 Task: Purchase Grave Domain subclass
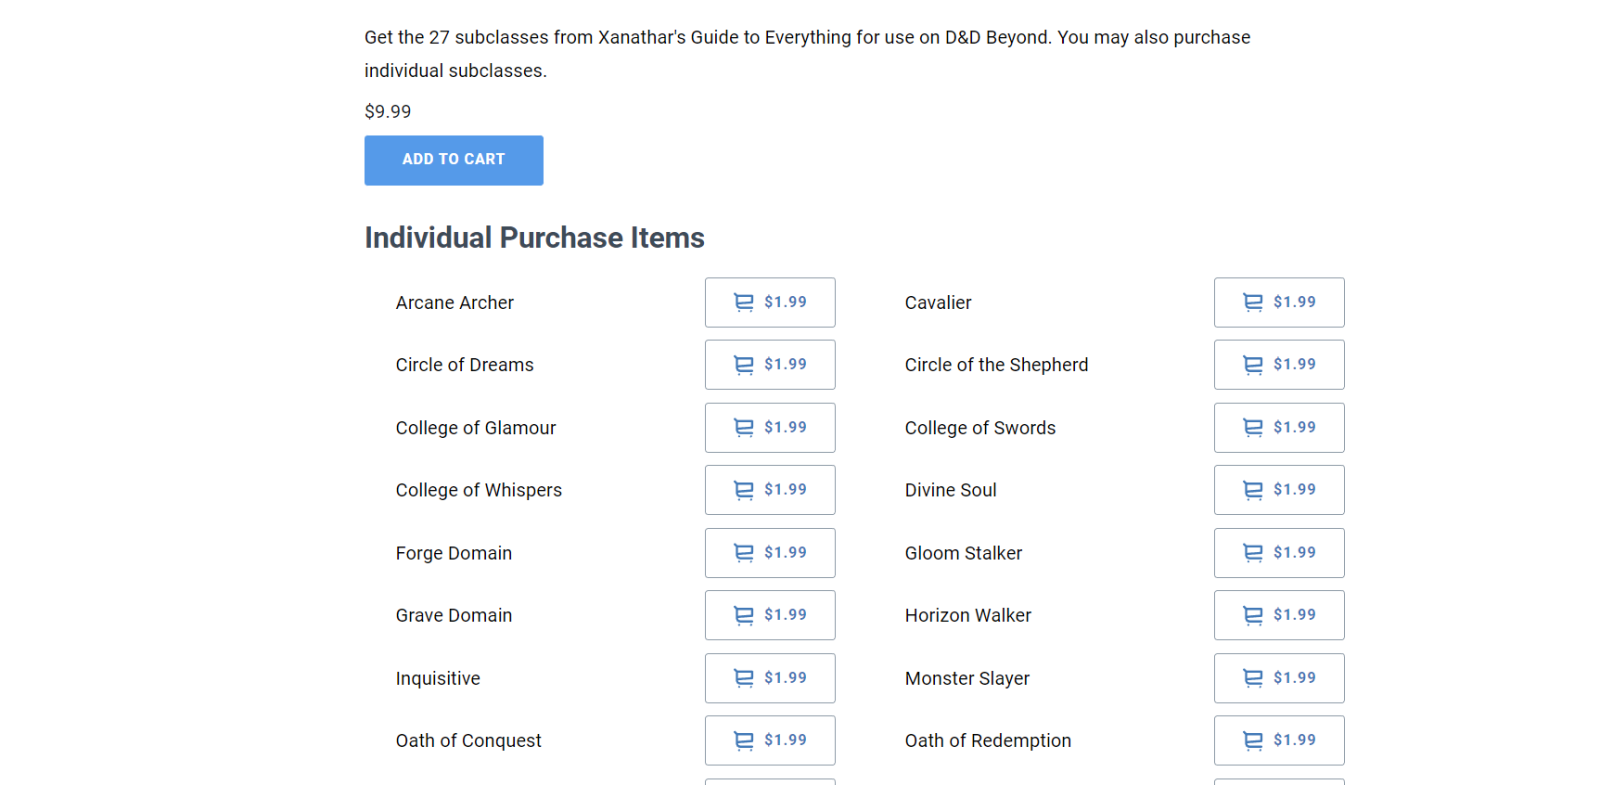(x=769, y=615)
